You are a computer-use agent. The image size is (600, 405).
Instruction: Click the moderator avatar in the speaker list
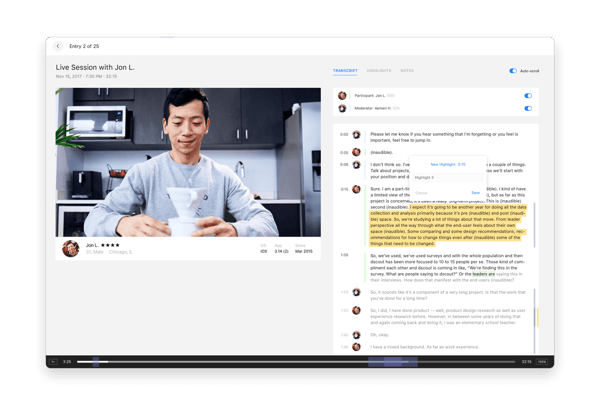[x=343, y=108]
